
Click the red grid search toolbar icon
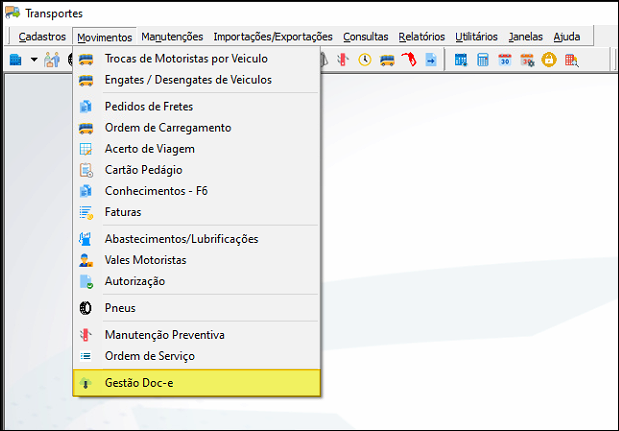click(x=572, y=60)
